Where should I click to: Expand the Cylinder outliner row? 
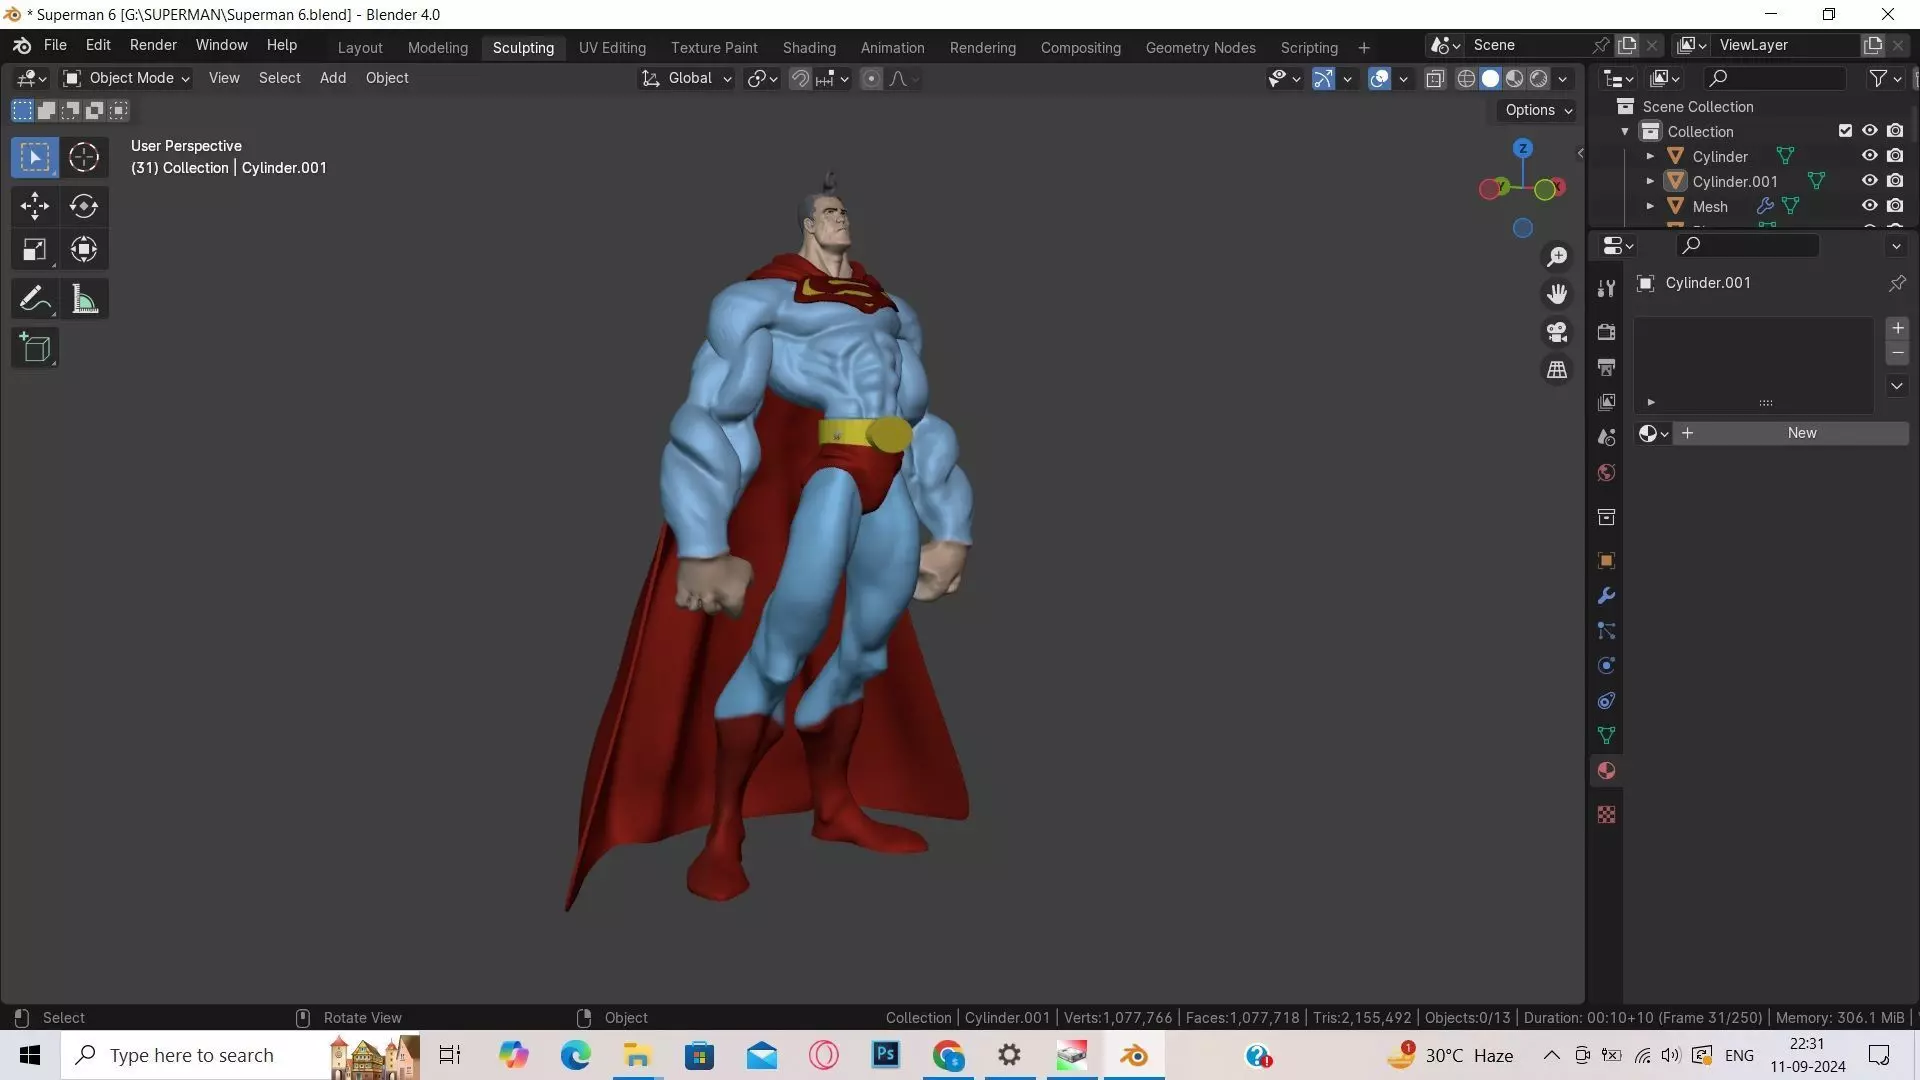tap(1650, 156)
